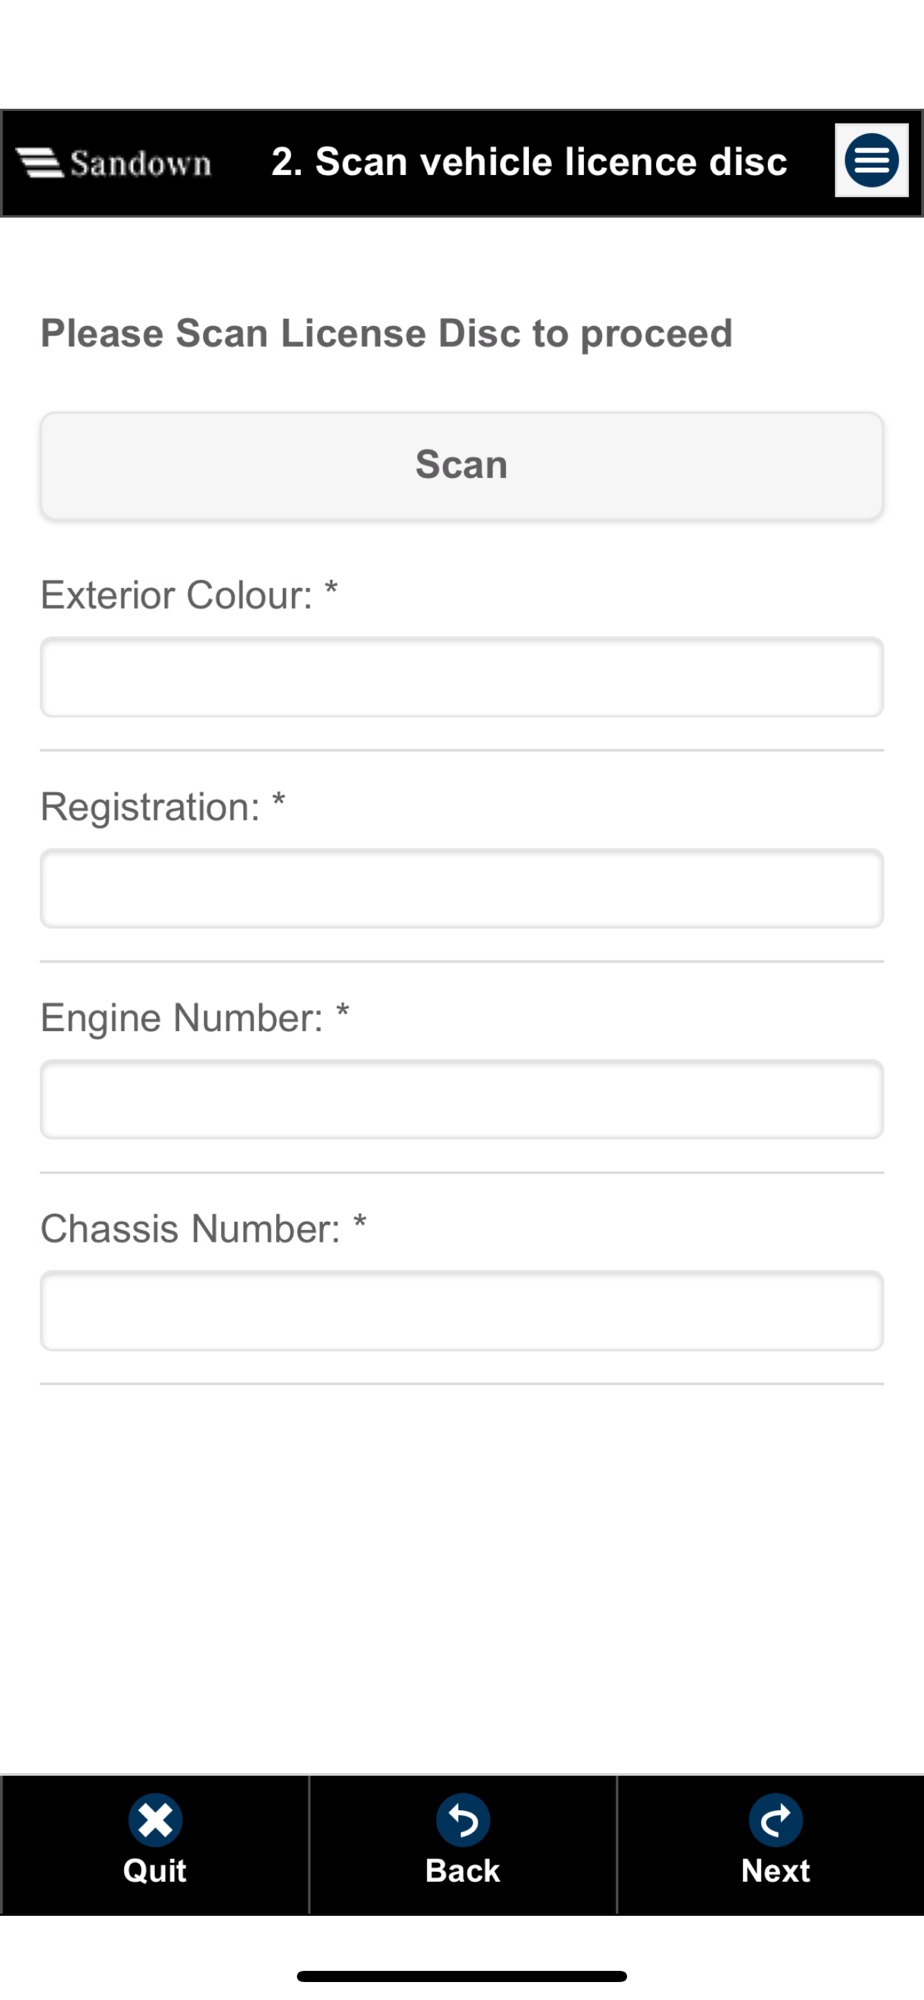Focus the Exterior Colour input field
The height and width of the screenshot is (2000, 924).
tap(462, 677)
